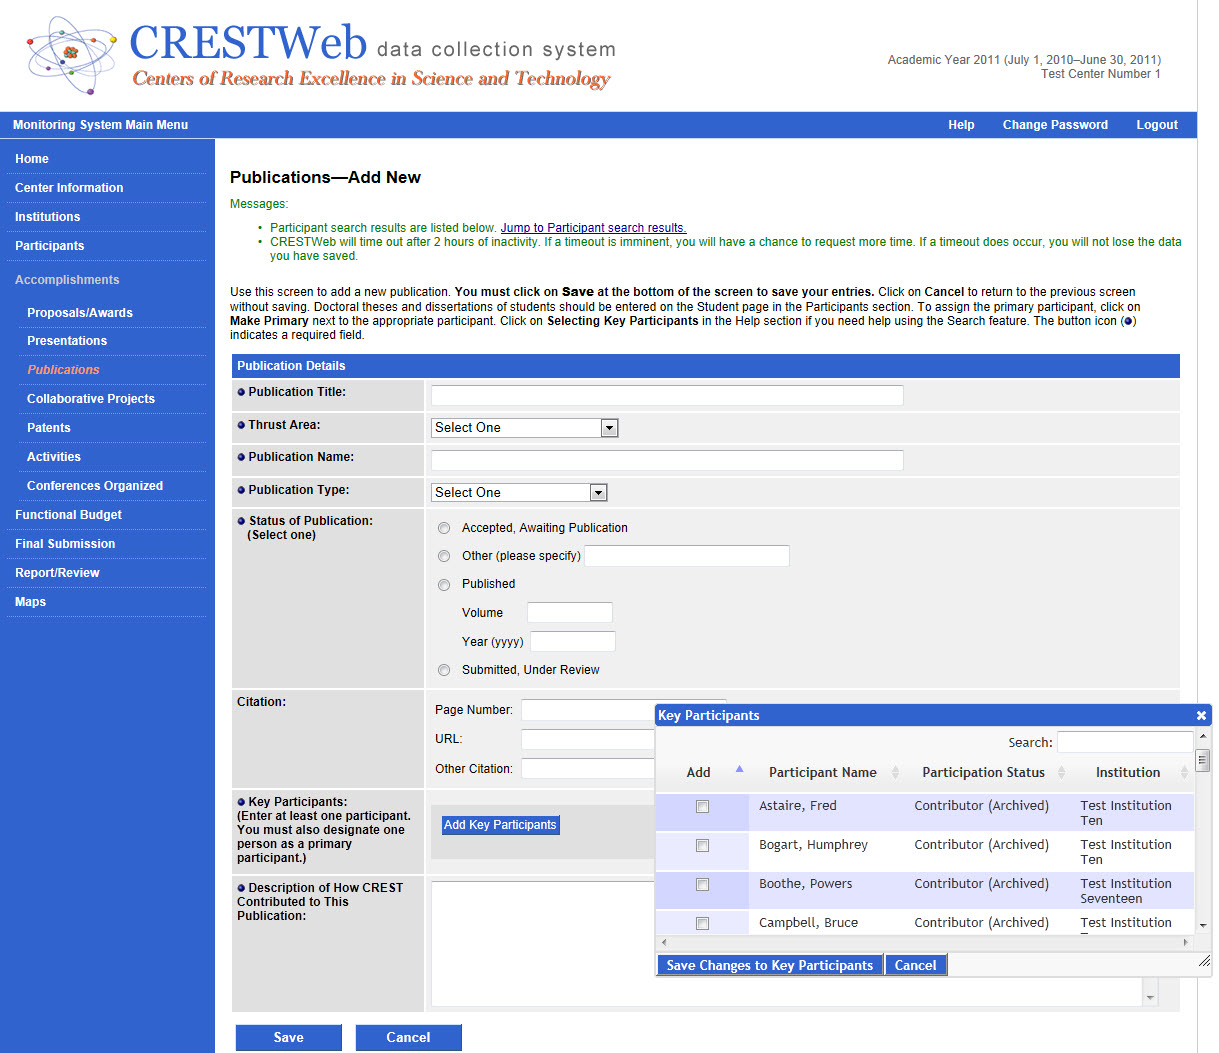Choose Accepted, Awaiting Publication radio option
Screen dimensions: 1219x1053
pos(444,528)
